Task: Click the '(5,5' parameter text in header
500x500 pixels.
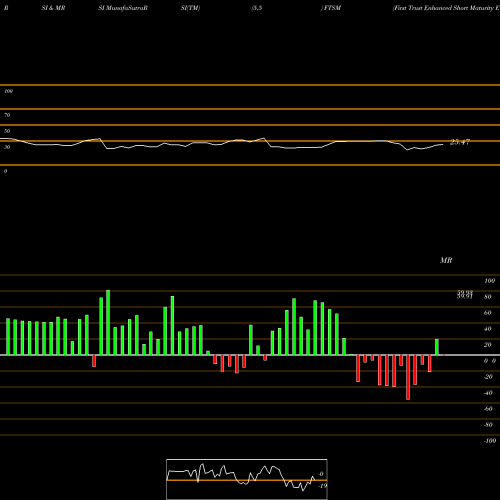Action: [x=257, y=8]
